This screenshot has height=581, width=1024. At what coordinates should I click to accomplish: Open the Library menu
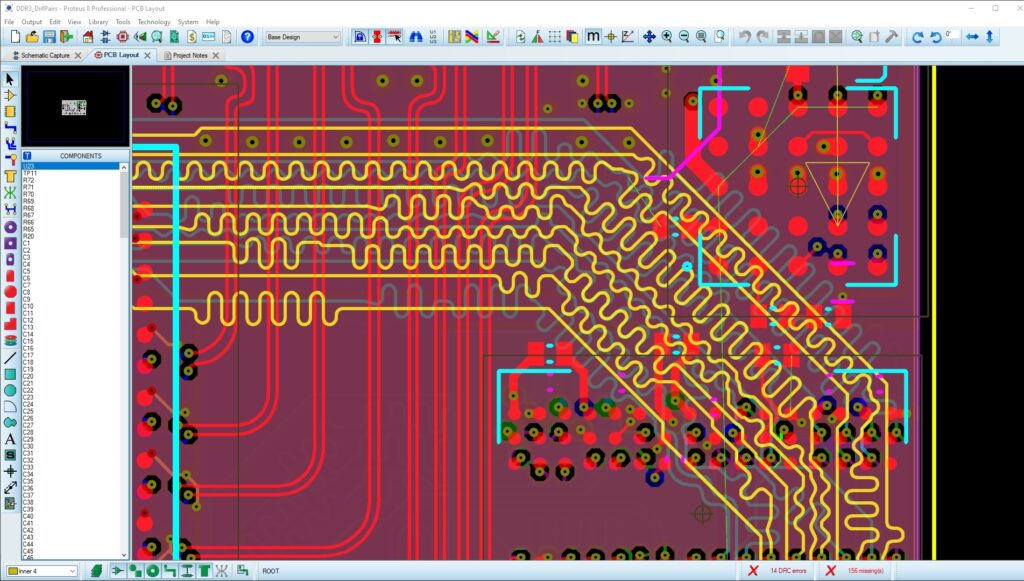coord(98,22)
